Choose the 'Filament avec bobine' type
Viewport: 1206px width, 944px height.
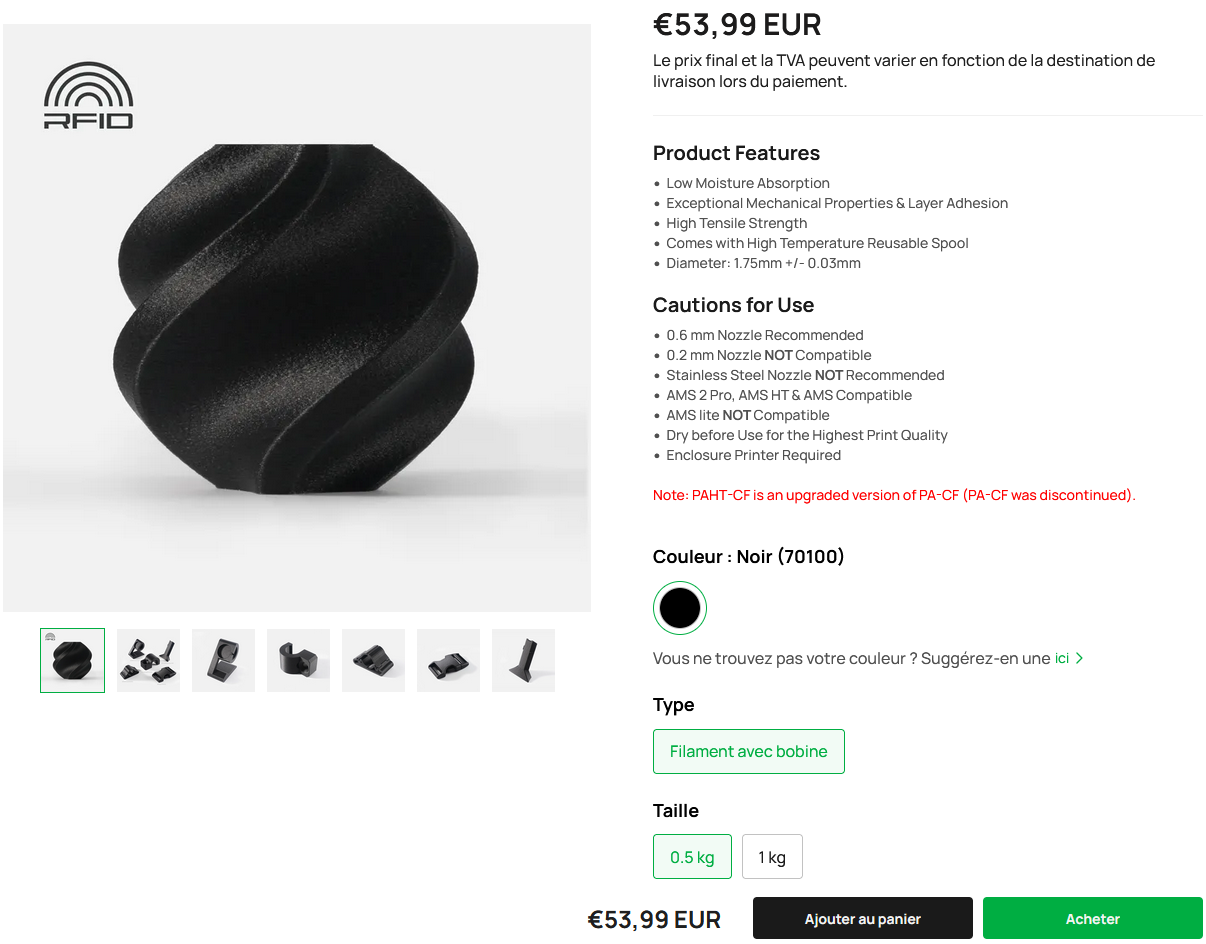(748, 752)
